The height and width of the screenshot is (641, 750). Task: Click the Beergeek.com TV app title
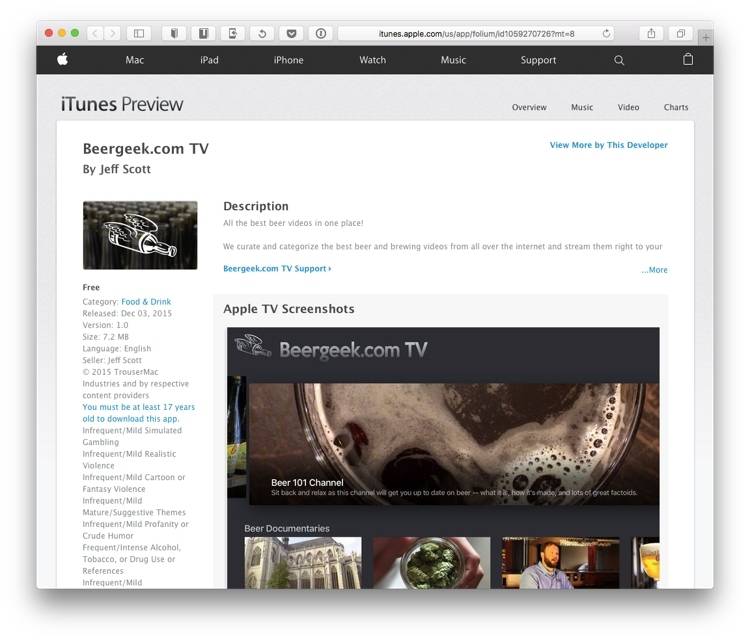pos(145,149)
